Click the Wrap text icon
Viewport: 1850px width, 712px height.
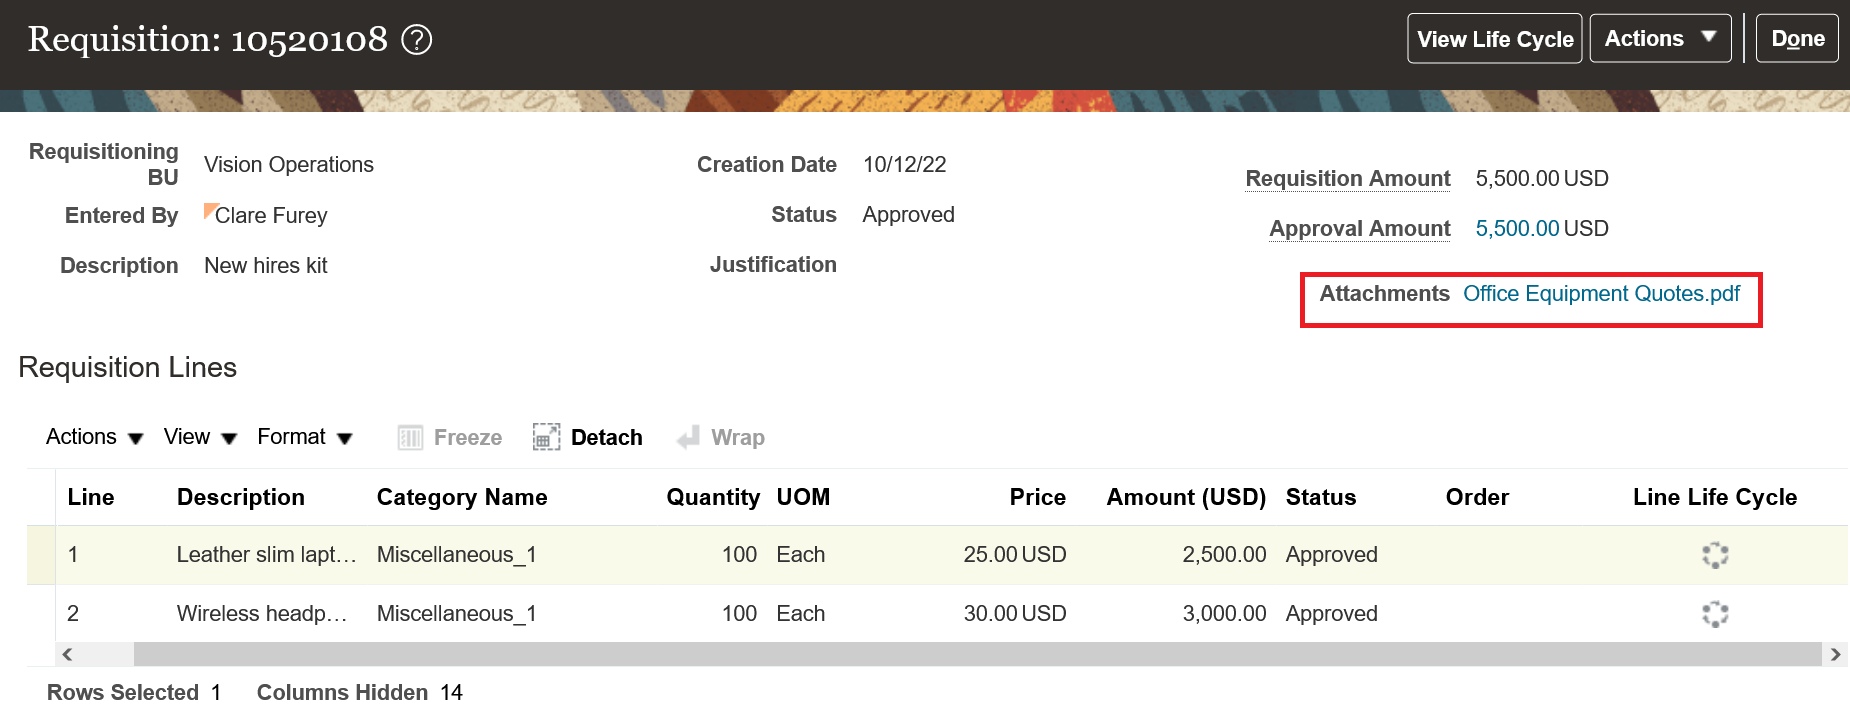[688, 437]
